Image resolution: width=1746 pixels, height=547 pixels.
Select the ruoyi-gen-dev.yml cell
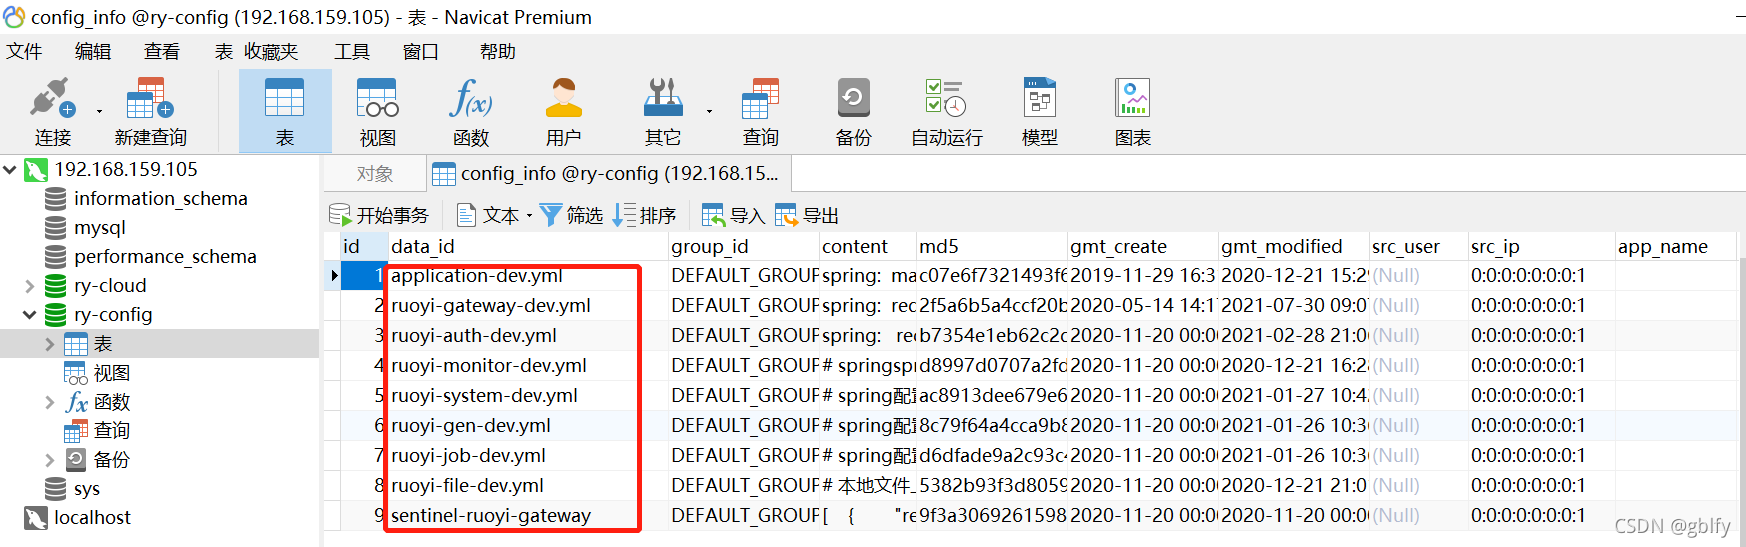[x=528, y=426]
